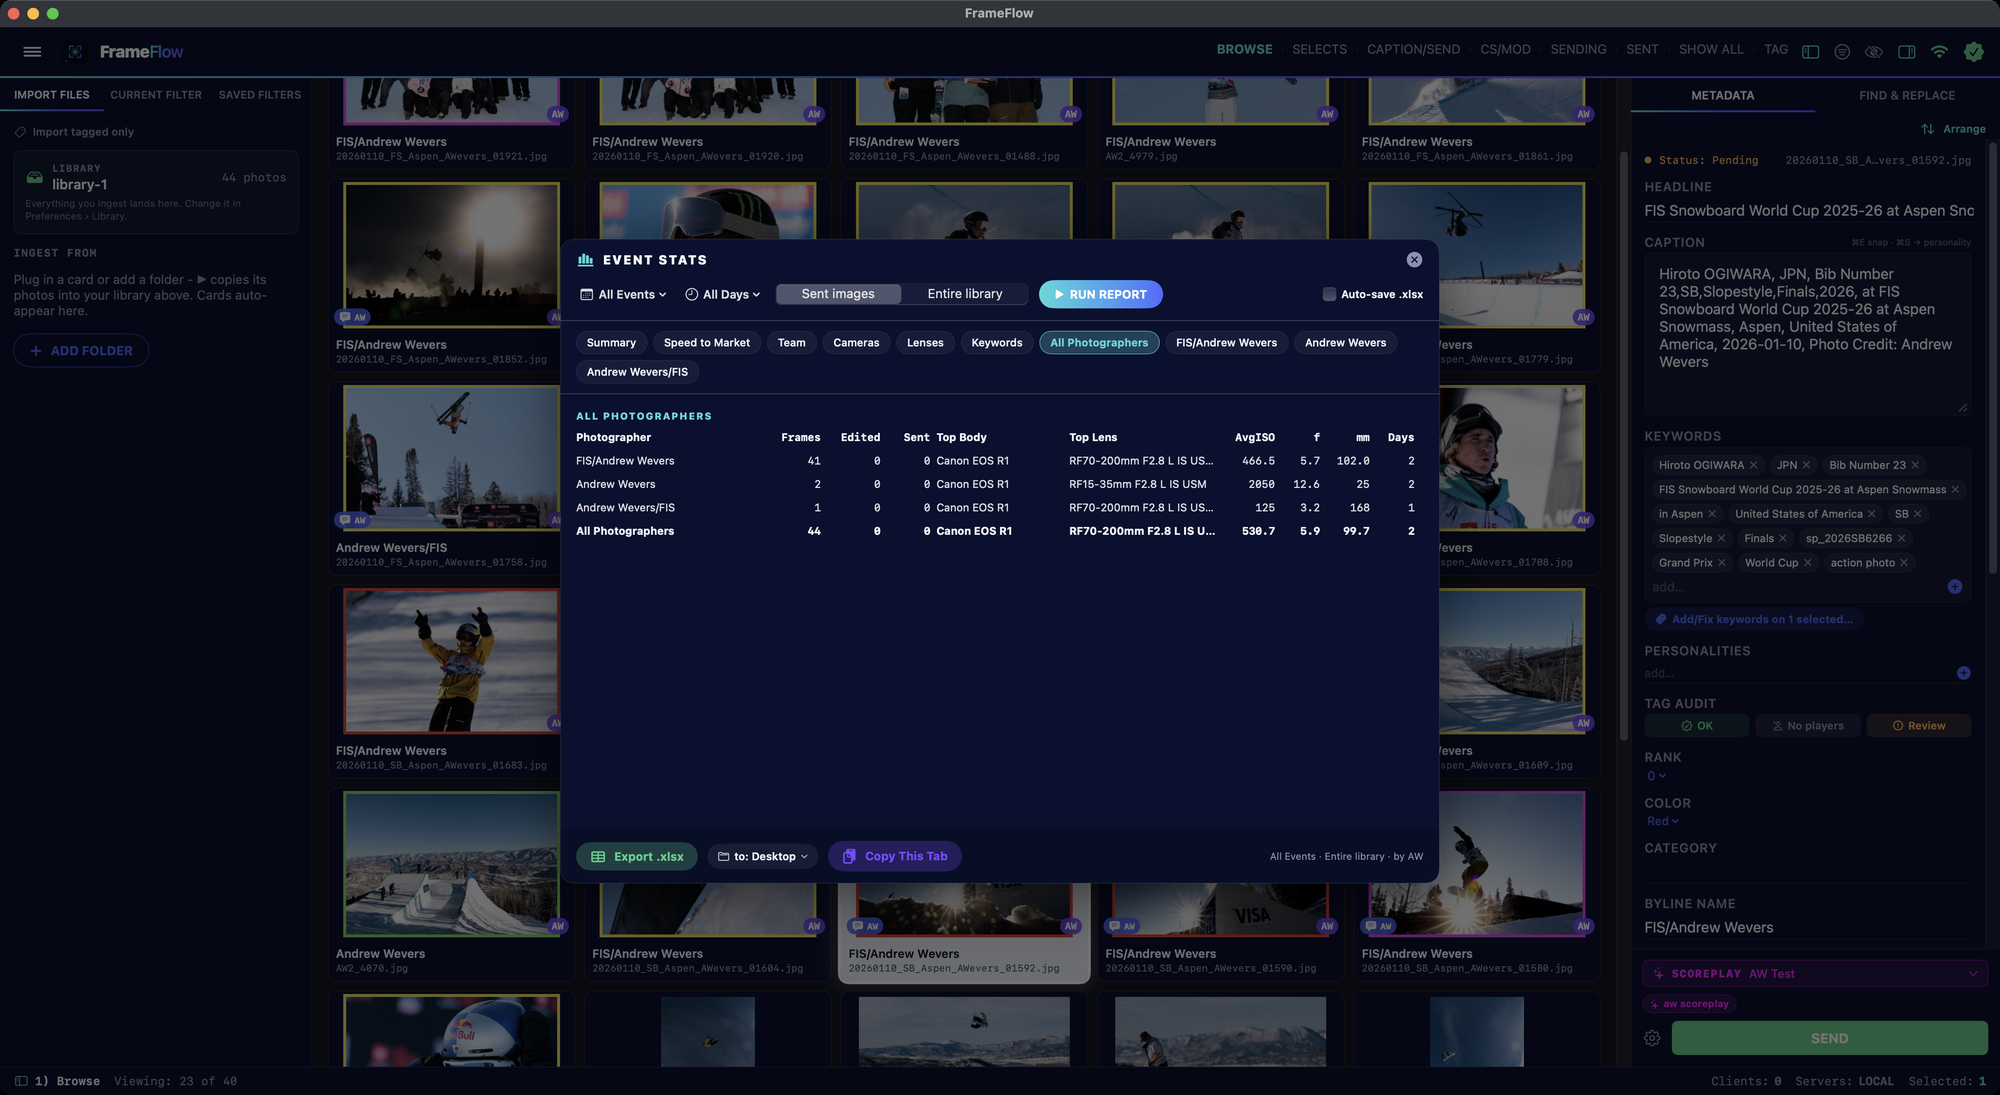Click the Event Stats bar chart icon
The image size is (2000, 1095).
586,260
